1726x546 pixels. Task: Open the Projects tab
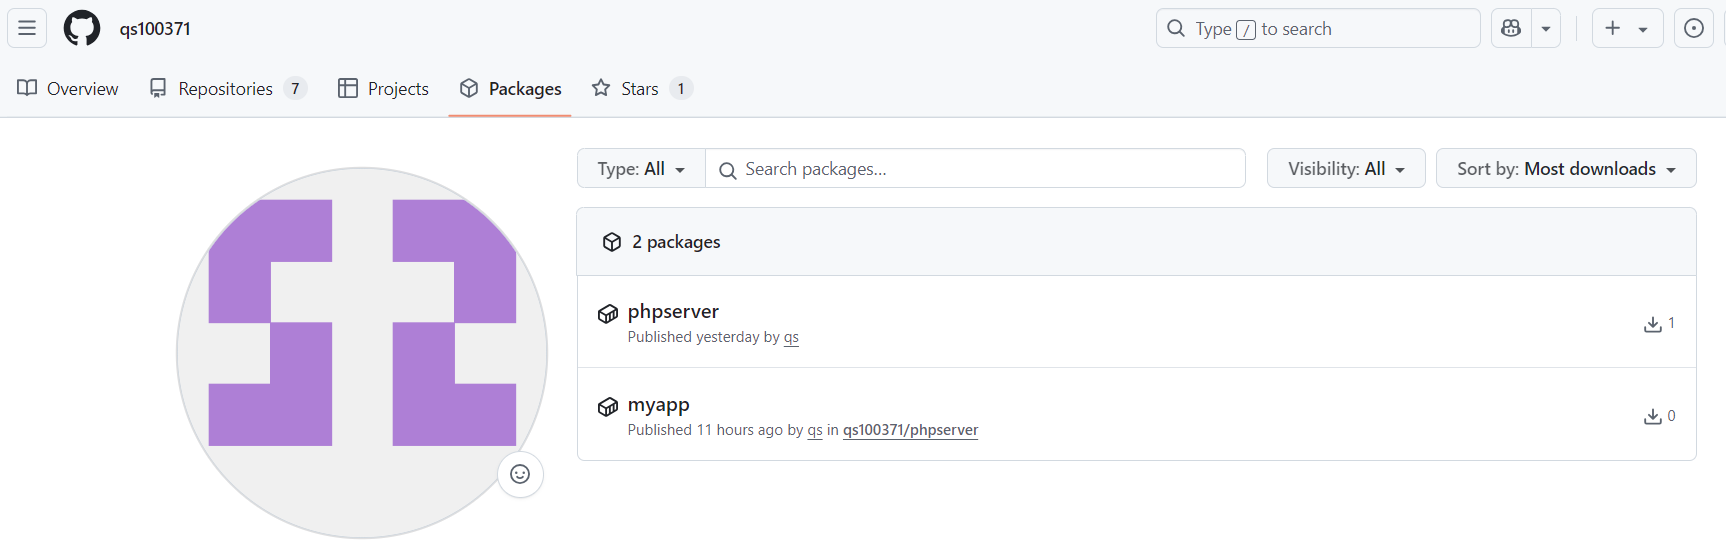[383, 88]
